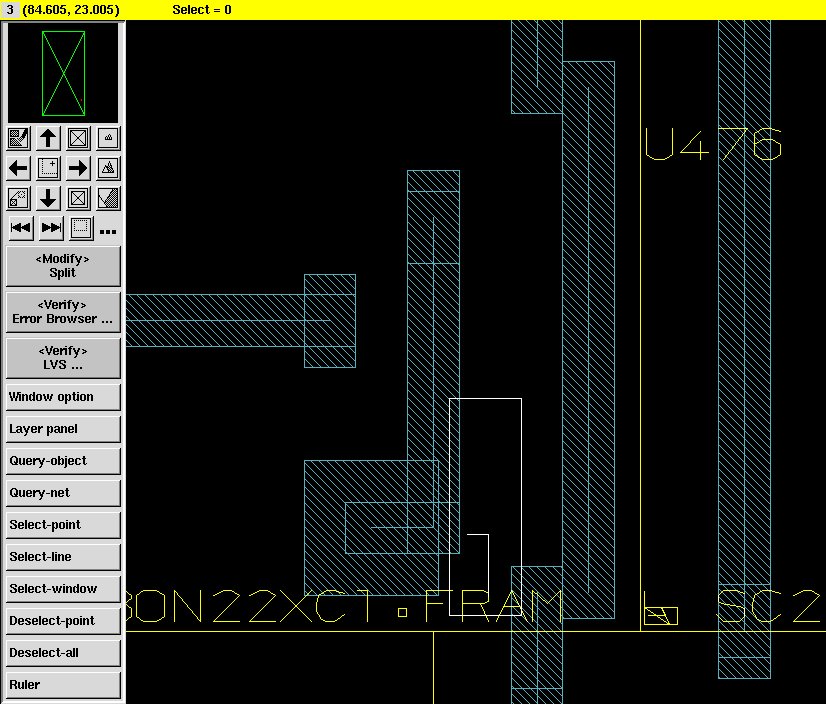Open Window option settings
The width and height of the screenshot is (826, 704).
pos(63,397)
